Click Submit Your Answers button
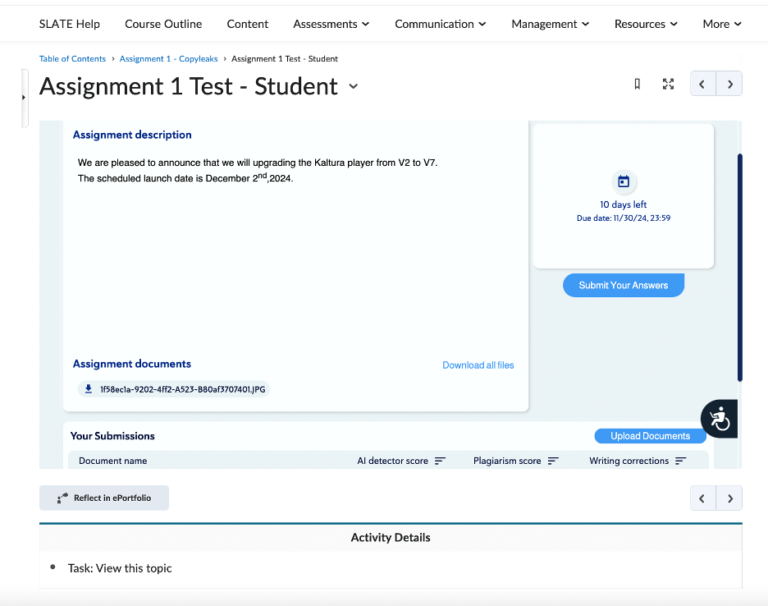The width and height of the screenshot is (768, 606). point(623,285)
